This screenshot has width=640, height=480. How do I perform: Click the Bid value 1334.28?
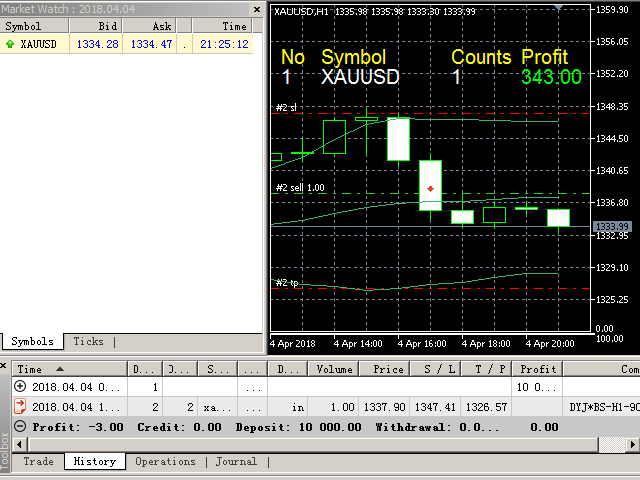coord(97,44)
